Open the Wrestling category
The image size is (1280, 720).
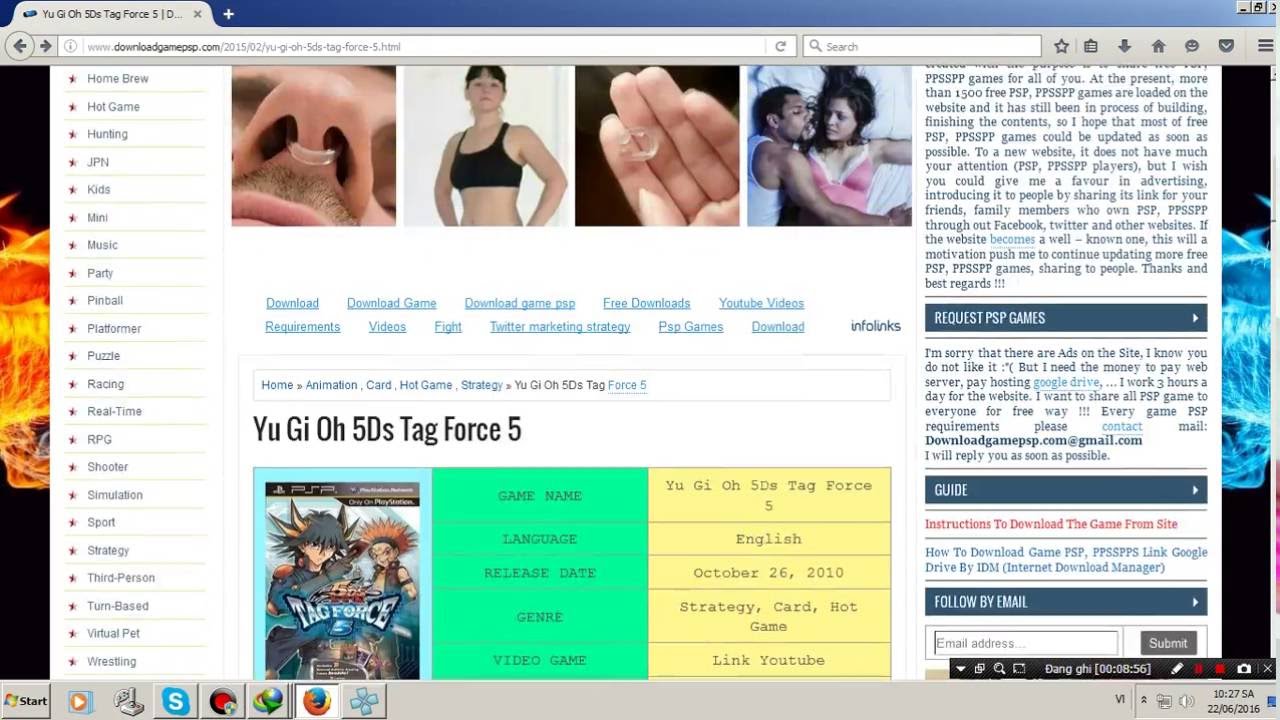click(111, 662)
